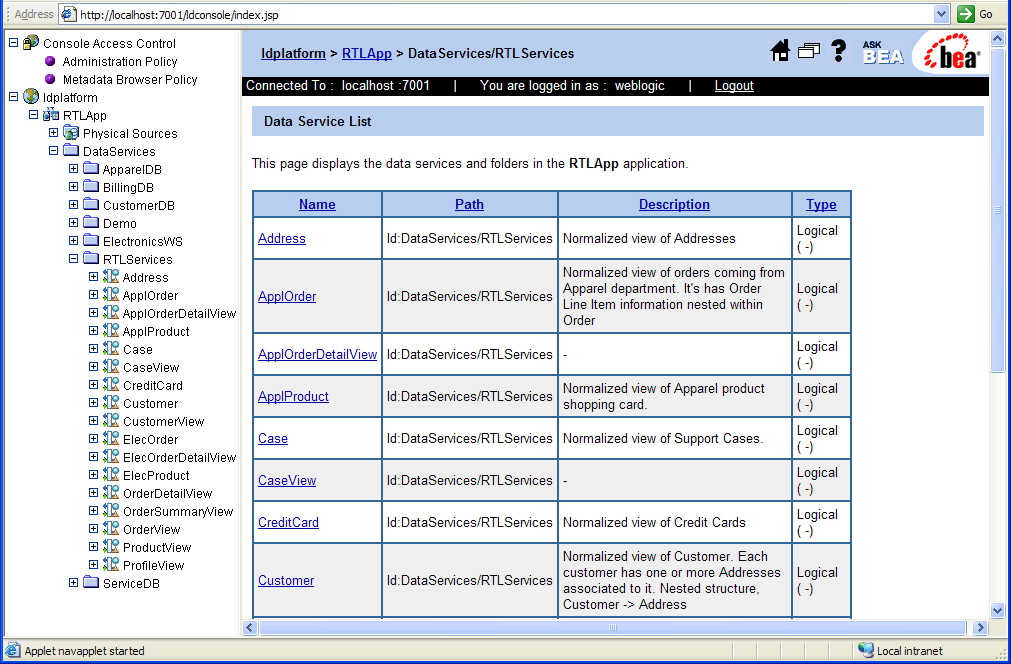
Task: Select ElecOrderDetailView in the tree
Action: [179, 458]
